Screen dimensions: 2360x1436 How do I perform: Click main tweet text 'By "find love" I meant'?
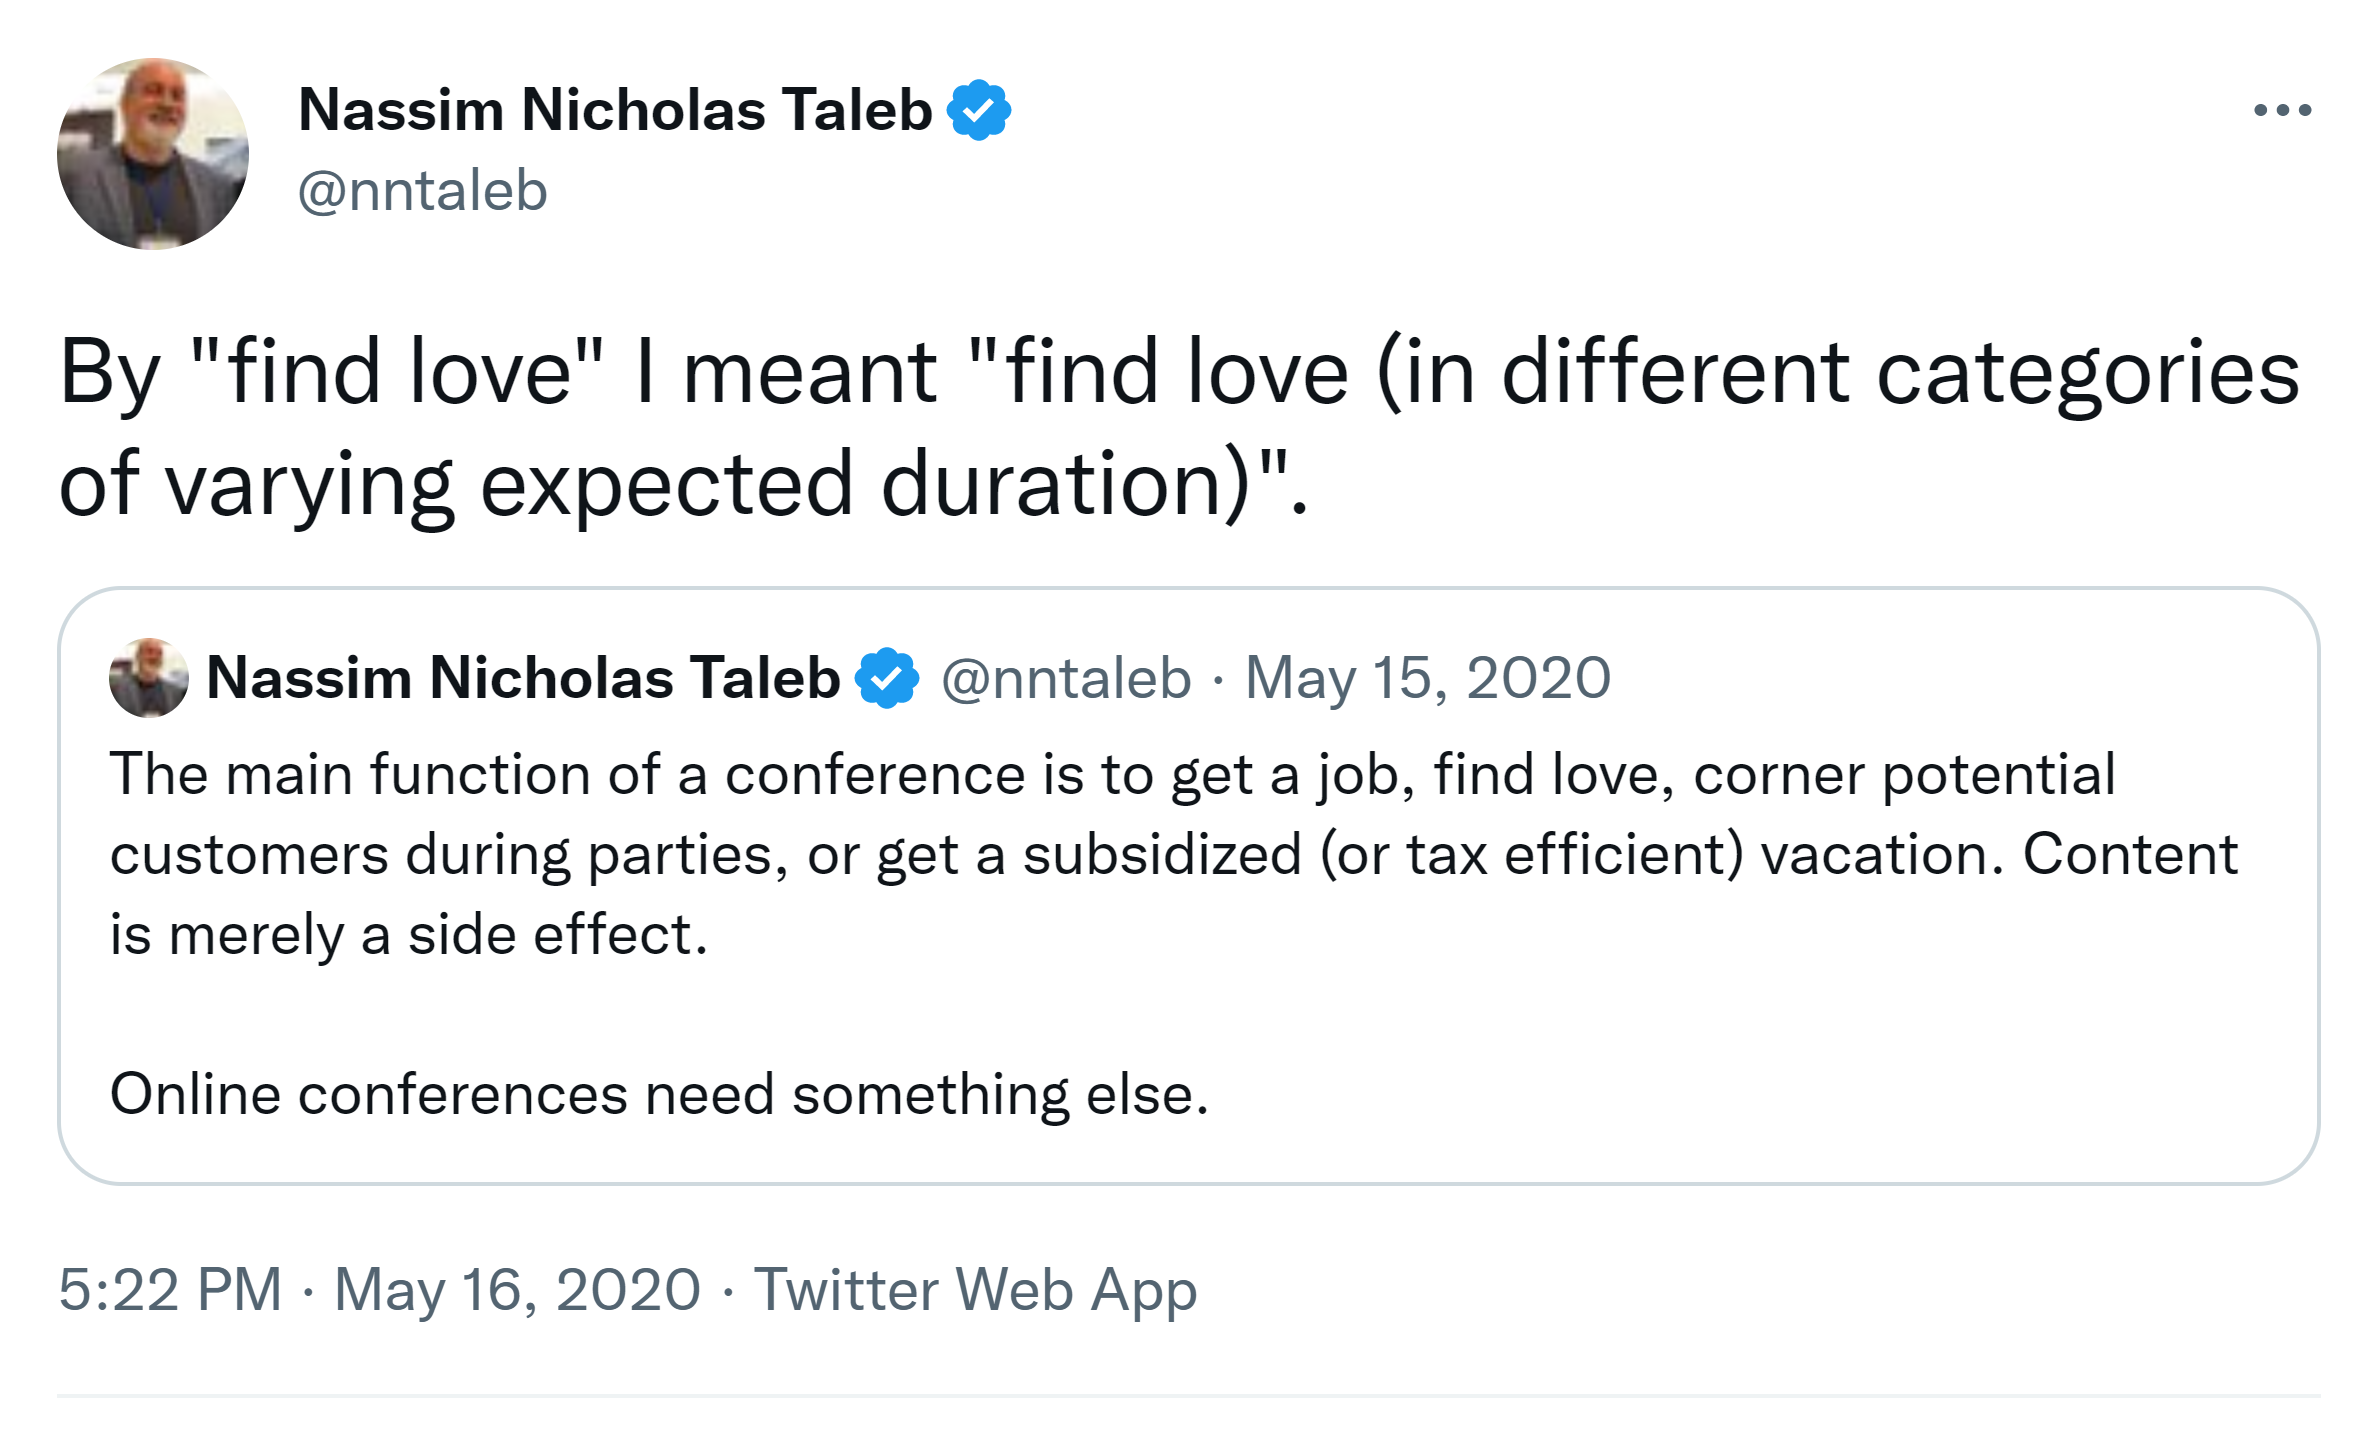500,372
